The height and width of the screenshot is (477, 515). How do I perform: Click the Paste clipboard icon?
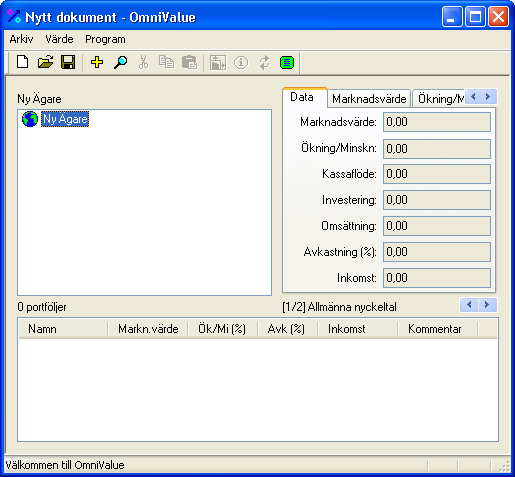pyautogui.click(x=189, y=62)
